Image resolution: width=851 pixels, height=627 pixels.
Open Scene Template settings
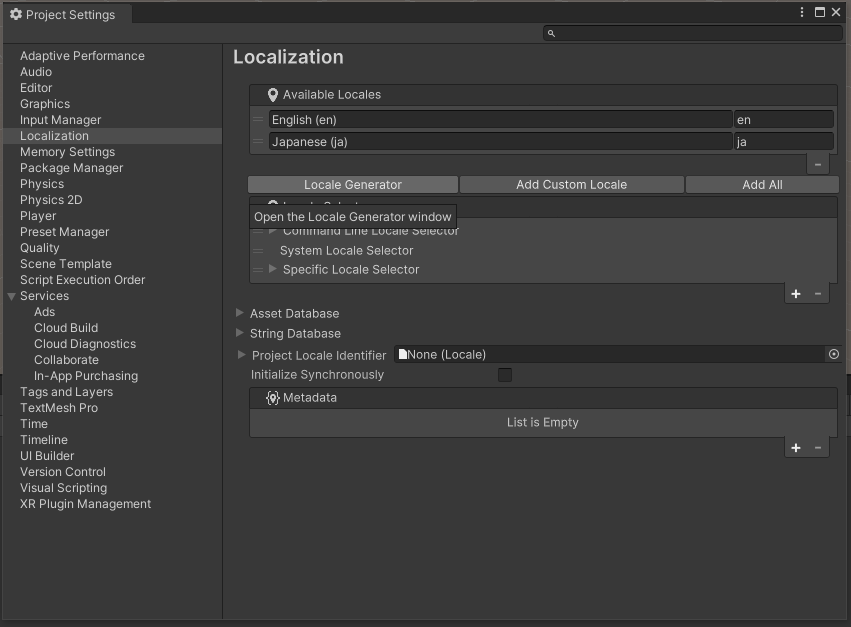[x=66, y=264]
